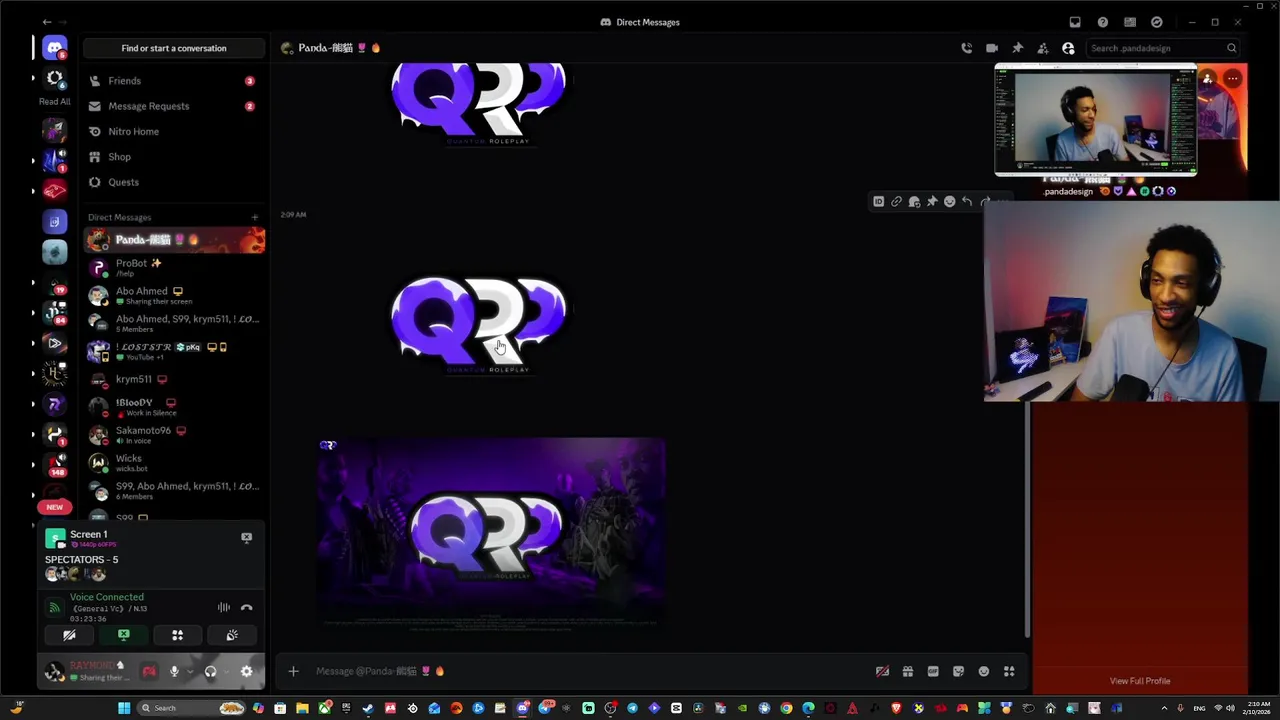The width and height of the screenshot is (1280, 720).
Task: Start a video call with Panda
Action: [992, 48]
